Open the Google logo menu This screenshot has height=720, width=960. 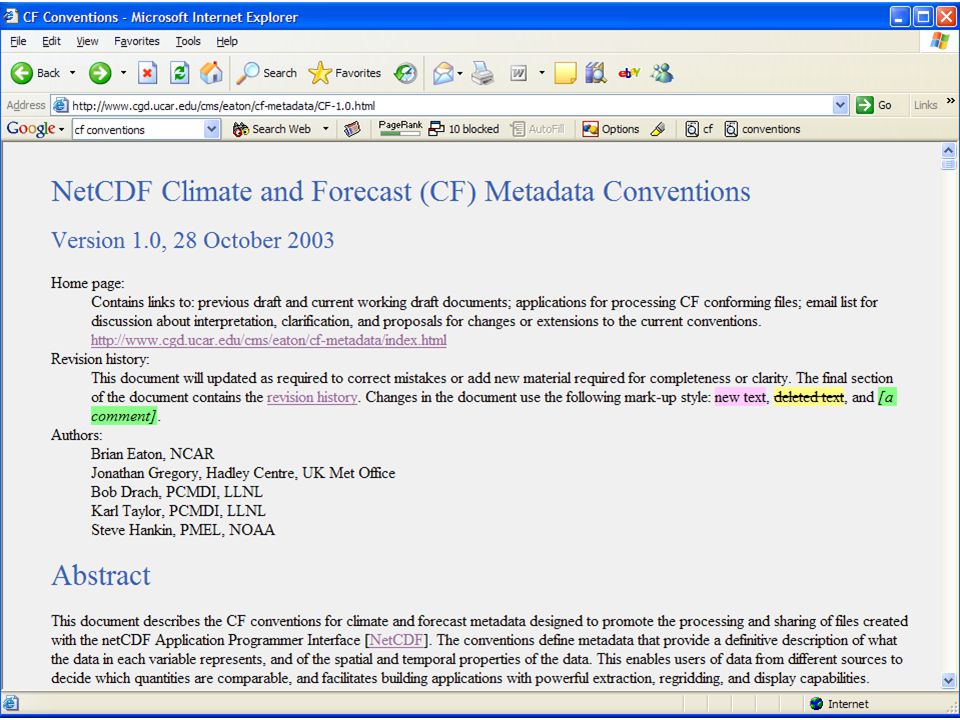point(35,129)
